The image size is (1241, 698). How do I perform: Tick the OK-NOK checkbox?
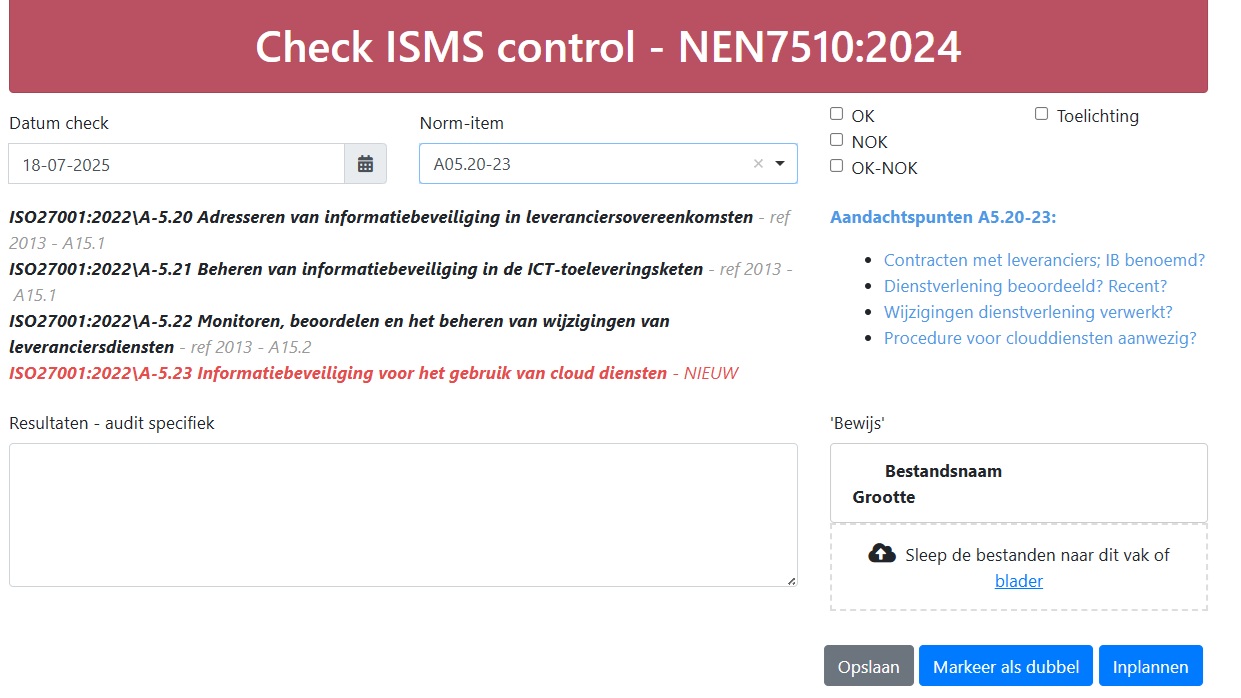click(x=837, y=166)
